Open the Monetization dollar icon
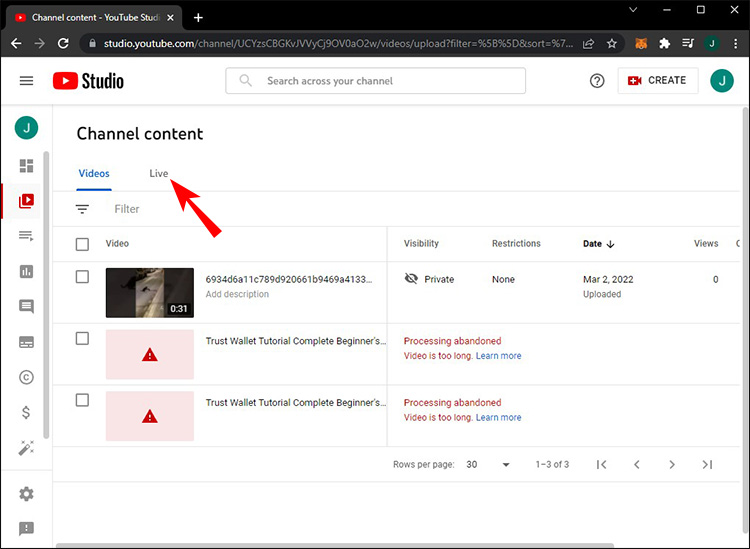 pos(26,412)
